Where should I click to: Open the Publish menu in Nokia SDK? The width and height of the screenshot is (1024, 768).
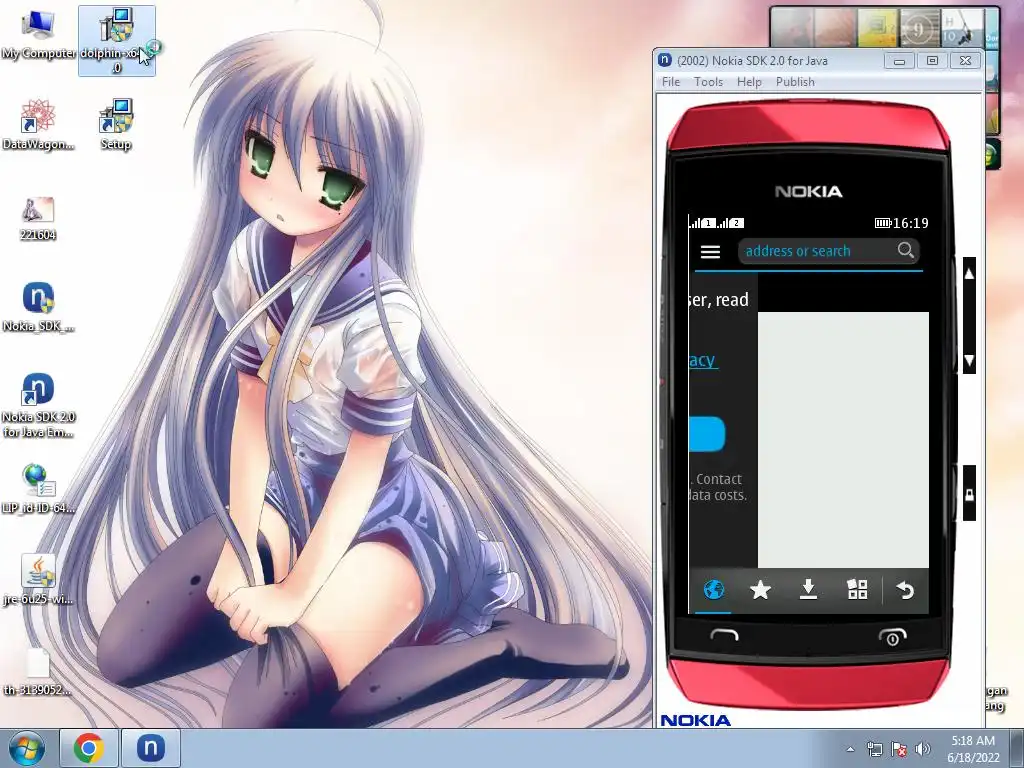click(x=795, y=82)
